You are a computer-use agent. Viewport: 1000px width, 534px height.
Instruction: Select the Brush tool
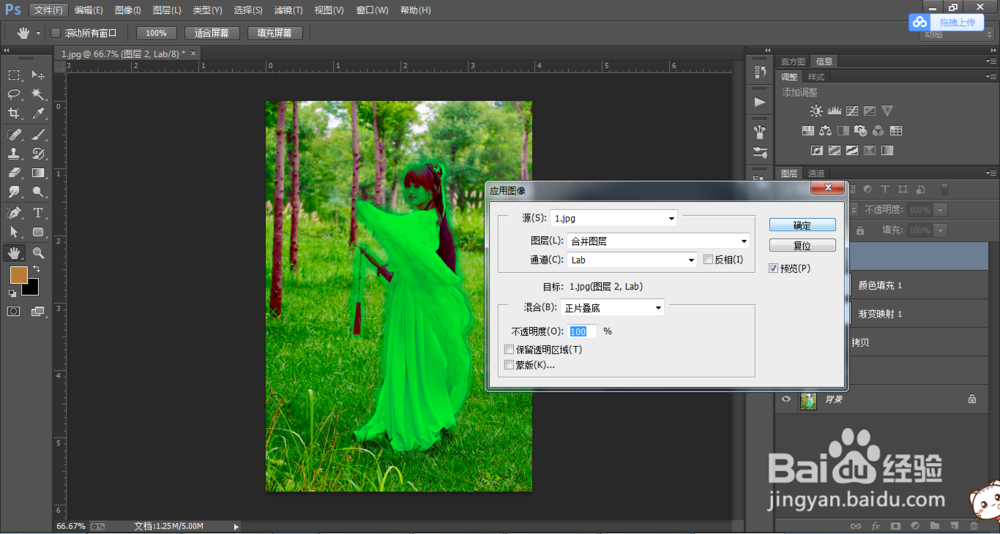point(38,135)
